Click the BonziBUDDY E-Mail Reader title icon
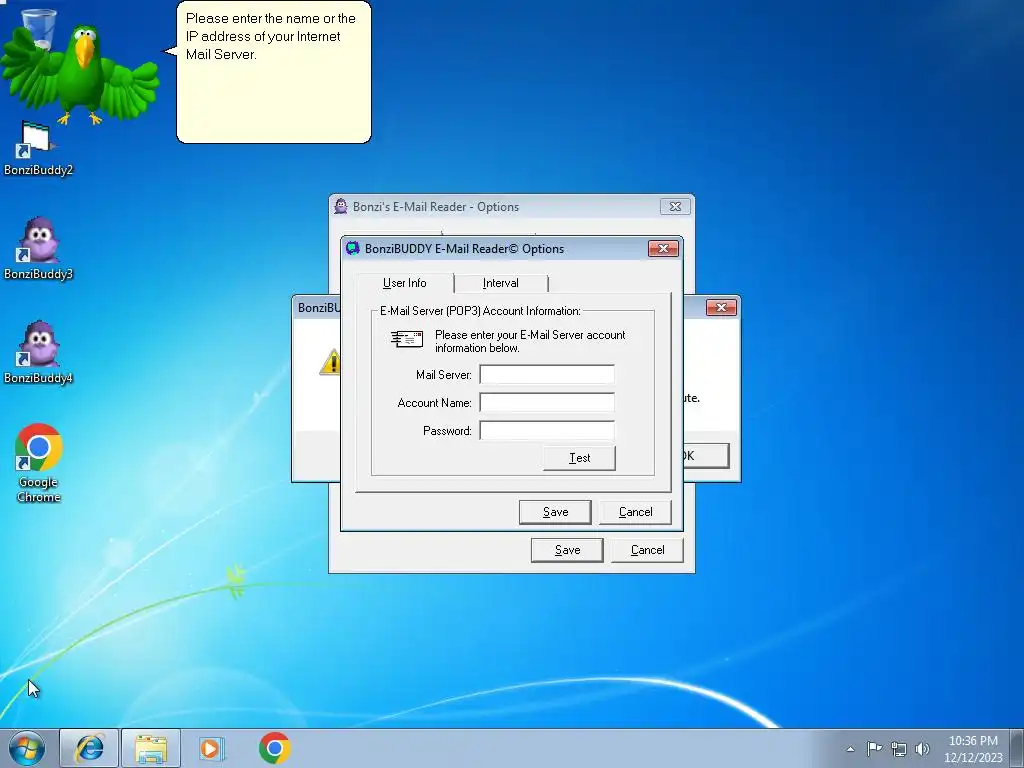The width and height of the screenshot is (1024, 768). point(353,248)
